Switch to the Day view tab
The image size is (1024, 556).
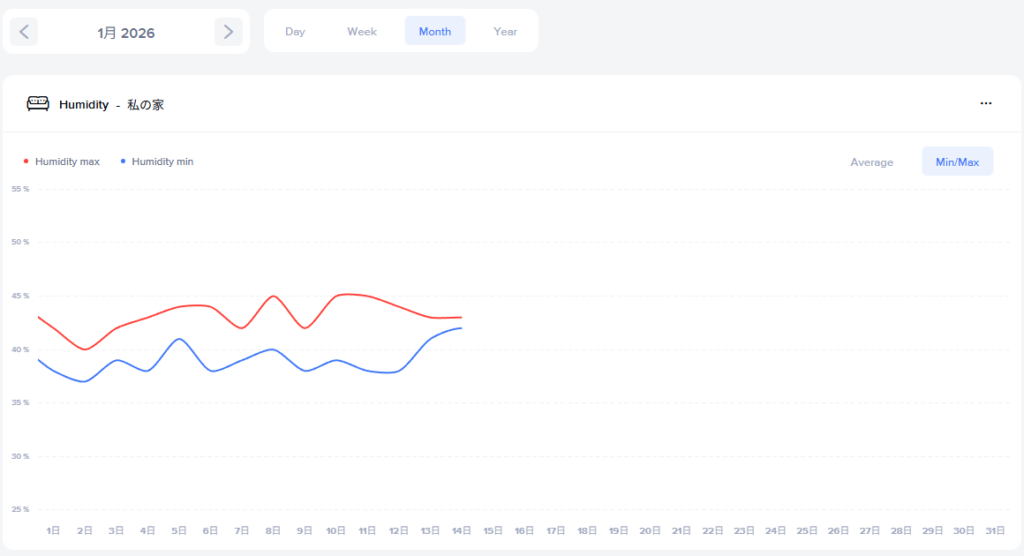pyautogui.click(x=295, y=32)
